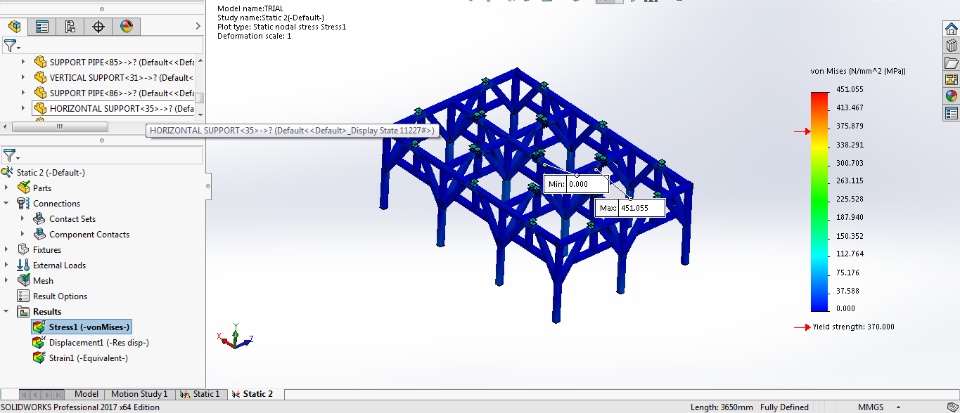Viewport: 960px width, 413px height.
Task: Click Length: 3650mm in status bar
Action: point(721,407)
